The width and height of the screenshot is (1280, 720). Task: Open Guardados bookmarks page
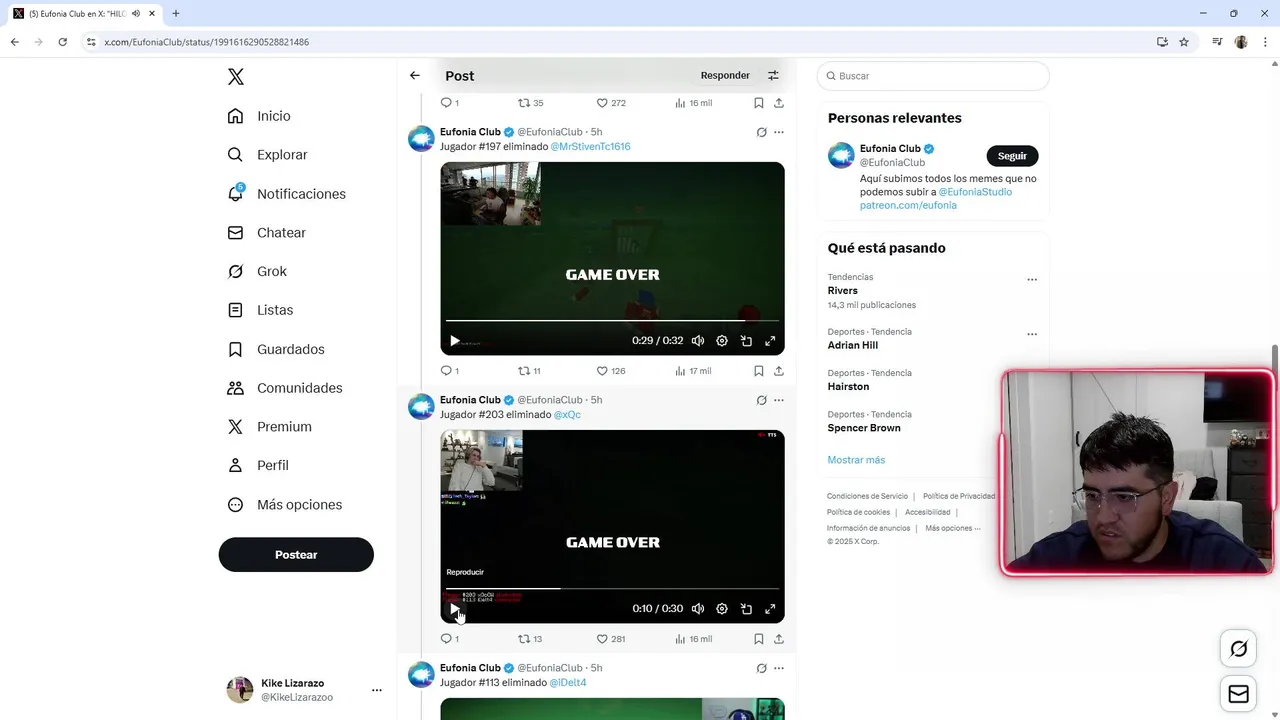pos(276,349)
